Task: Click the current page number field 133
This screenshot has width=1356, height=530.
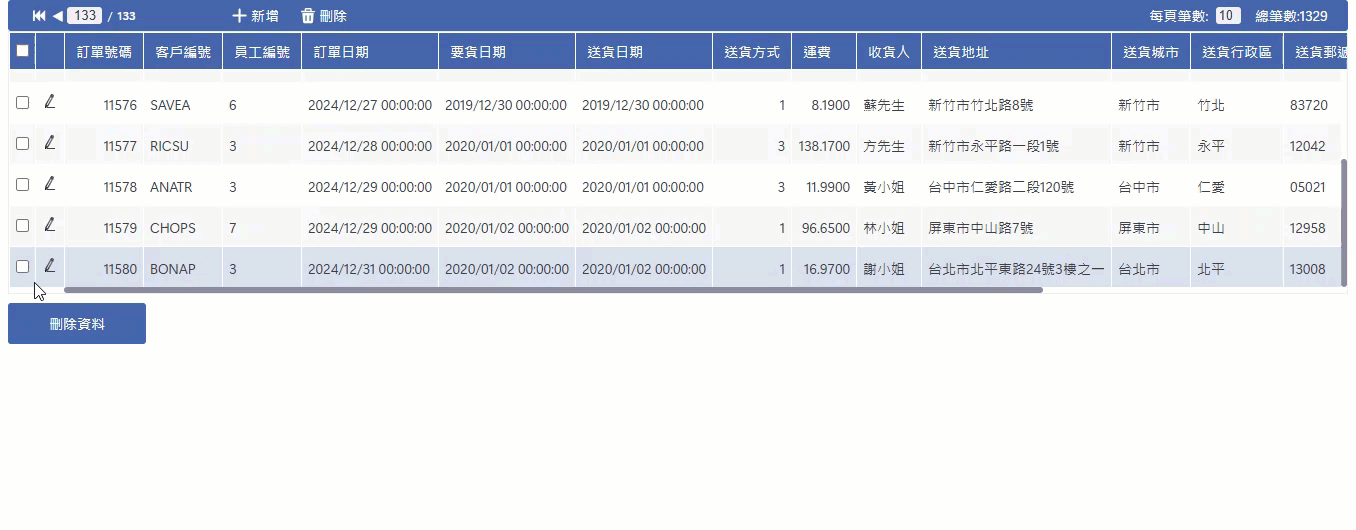Action: click(85, 15)
